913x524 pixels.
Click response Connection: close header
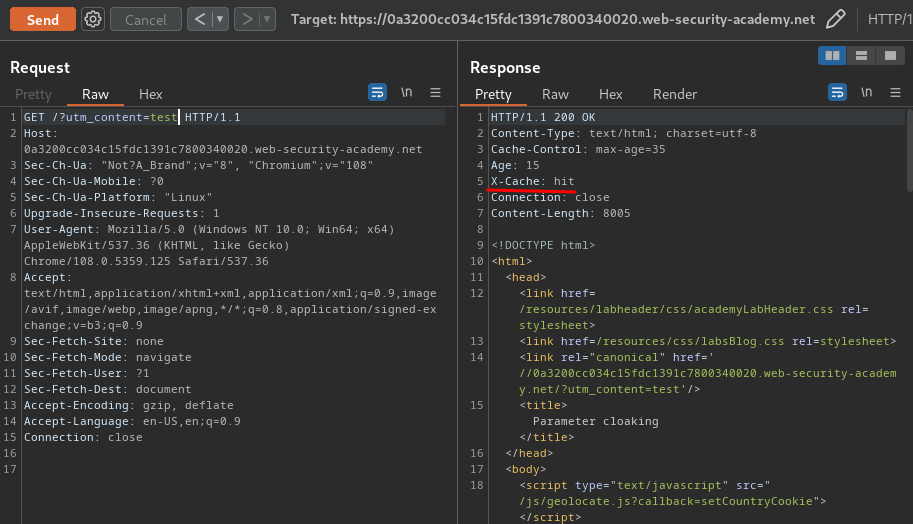tap(550, 197)
